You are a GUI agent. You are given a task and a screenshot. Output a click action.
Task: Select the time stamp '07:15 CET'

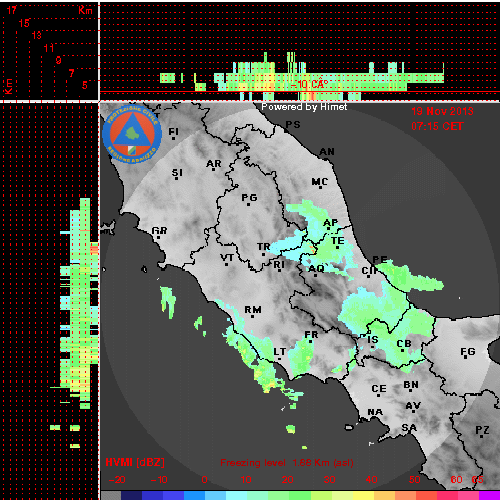[437, 126]
